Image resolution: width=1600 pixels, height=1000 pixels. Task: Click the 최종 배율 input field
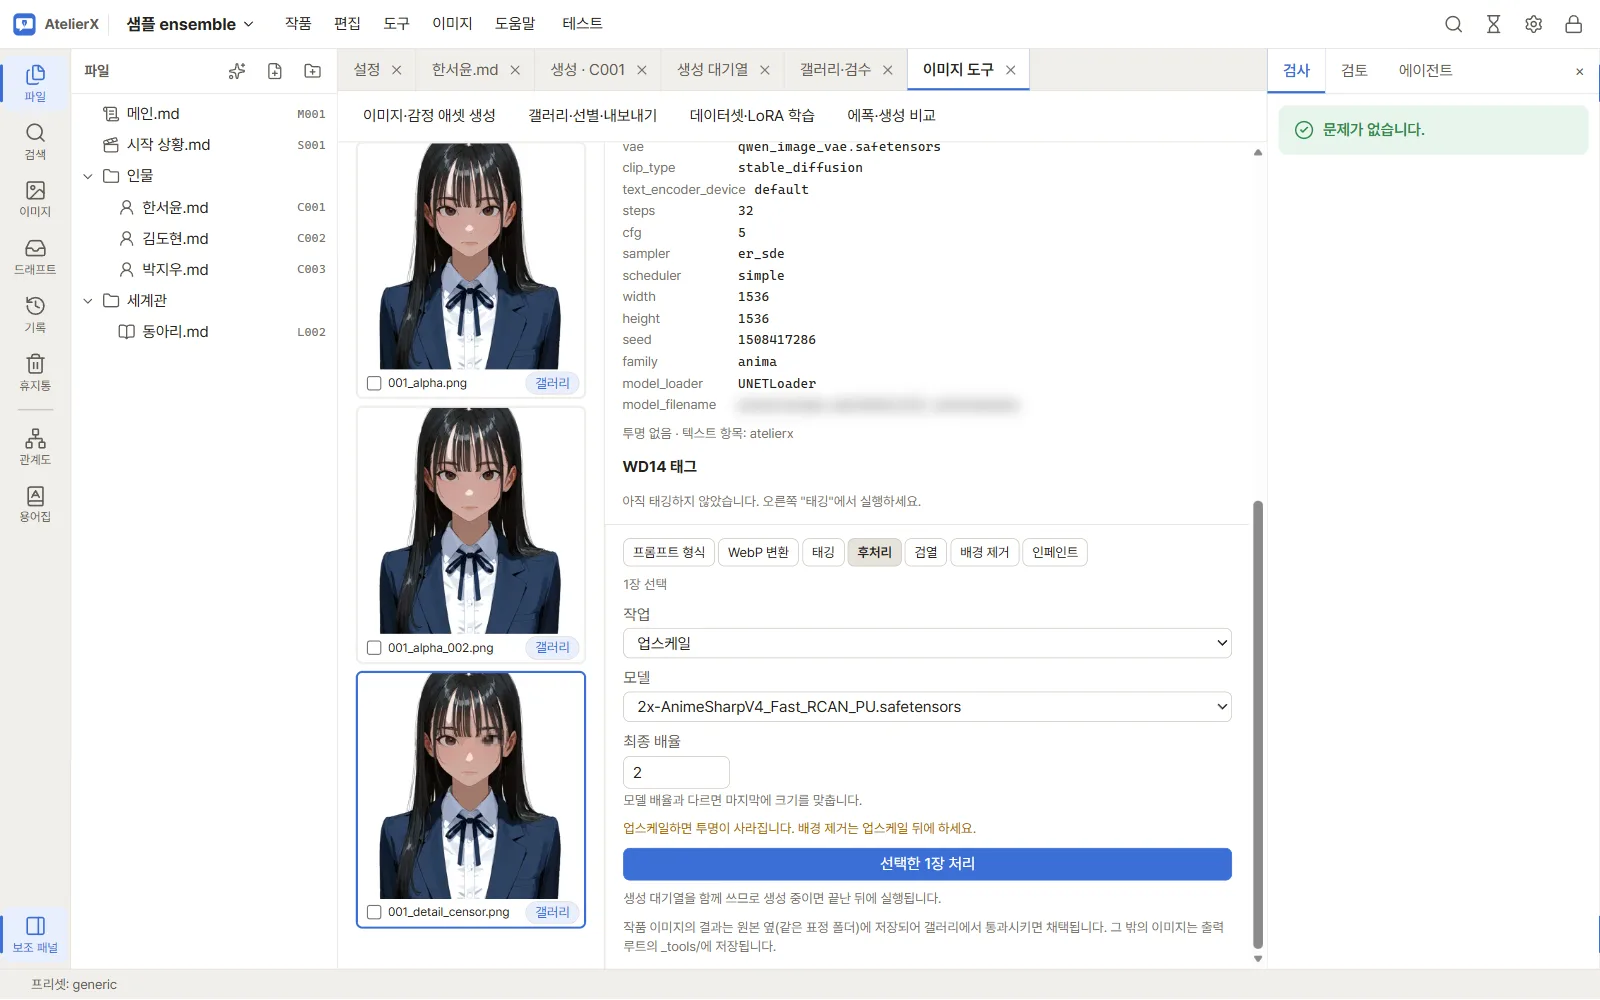[x=676, y=773]
